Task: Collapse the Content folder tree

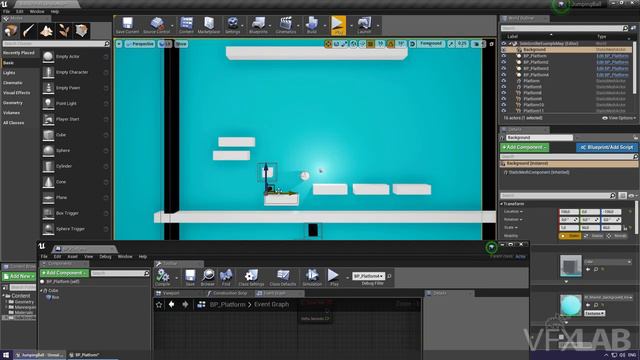Action: point(4,296)
